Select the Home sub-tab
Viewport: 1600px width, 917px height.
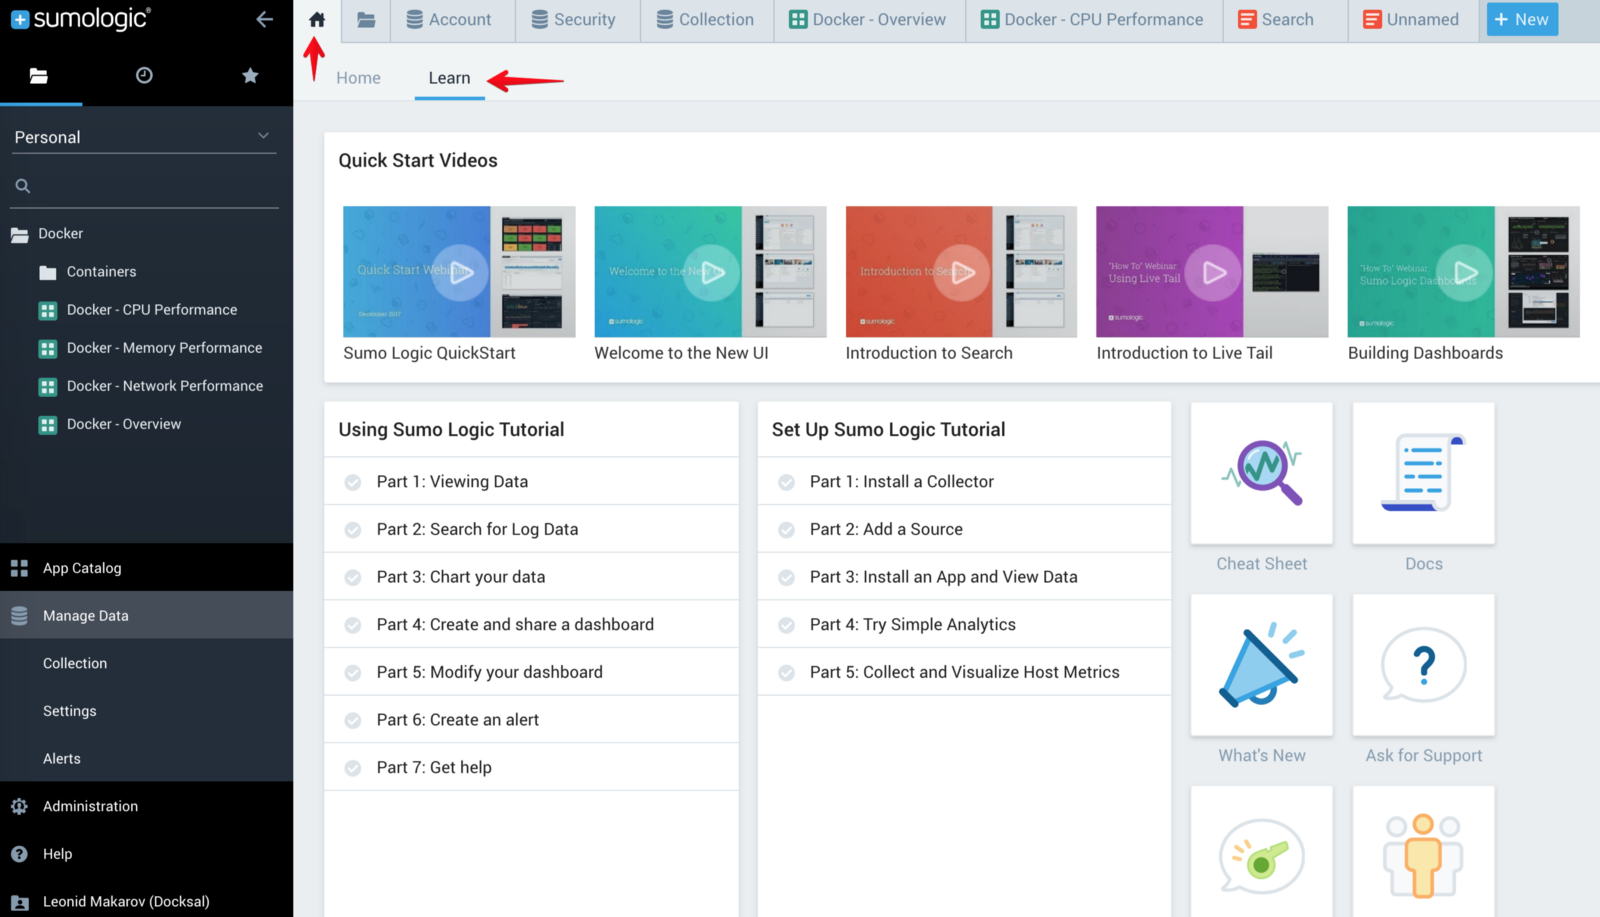tap(358, 78)
